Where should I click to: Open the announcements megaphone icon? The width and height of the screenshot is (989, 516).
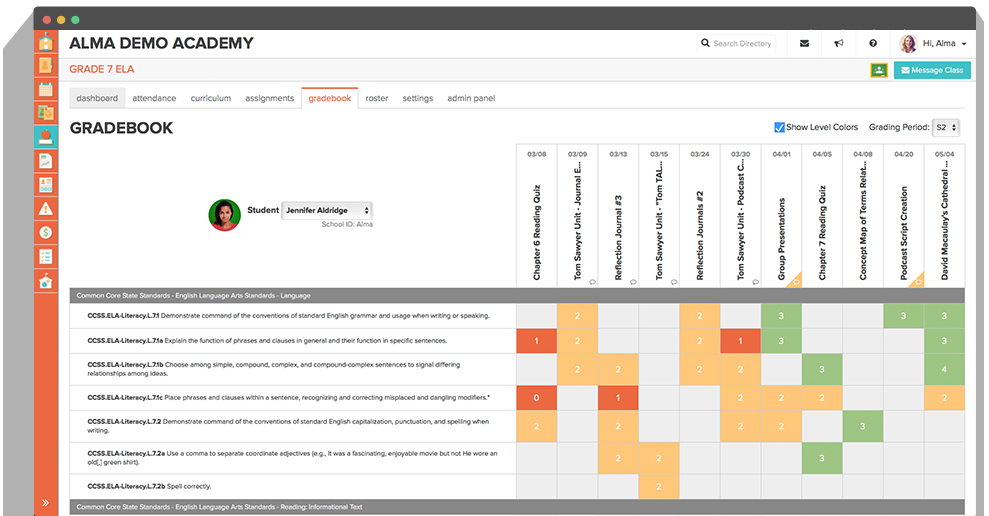point(839,44)
